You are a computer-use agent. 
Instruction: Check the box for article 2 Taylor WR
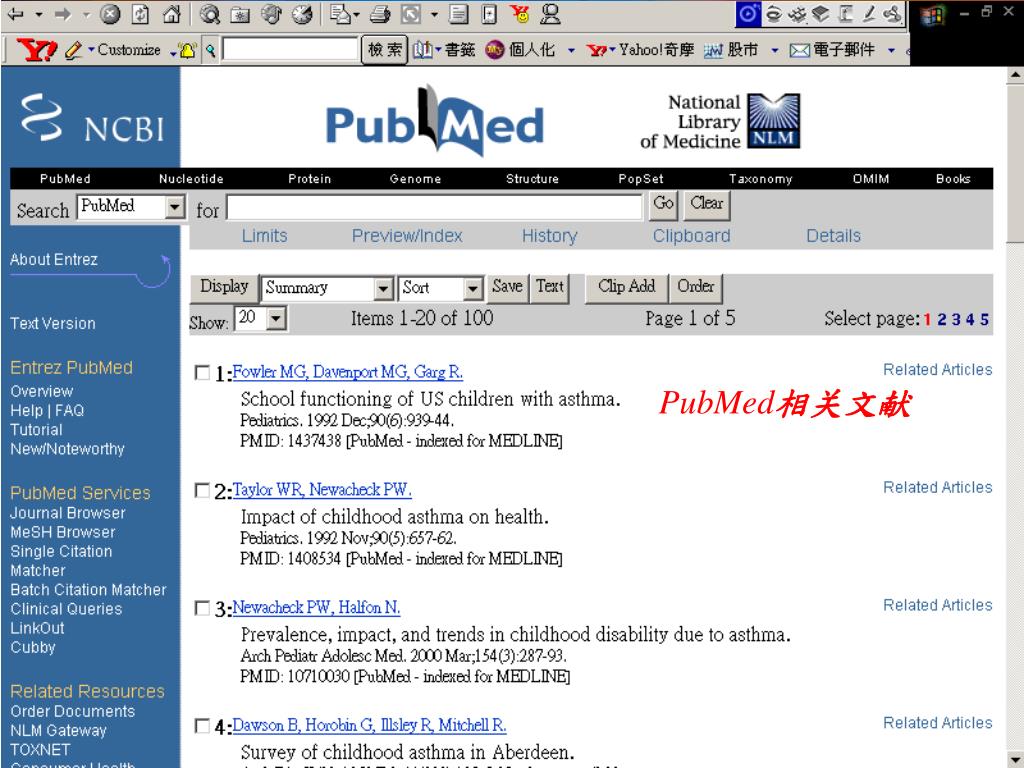pyautogui.click(x=202, y=490)
